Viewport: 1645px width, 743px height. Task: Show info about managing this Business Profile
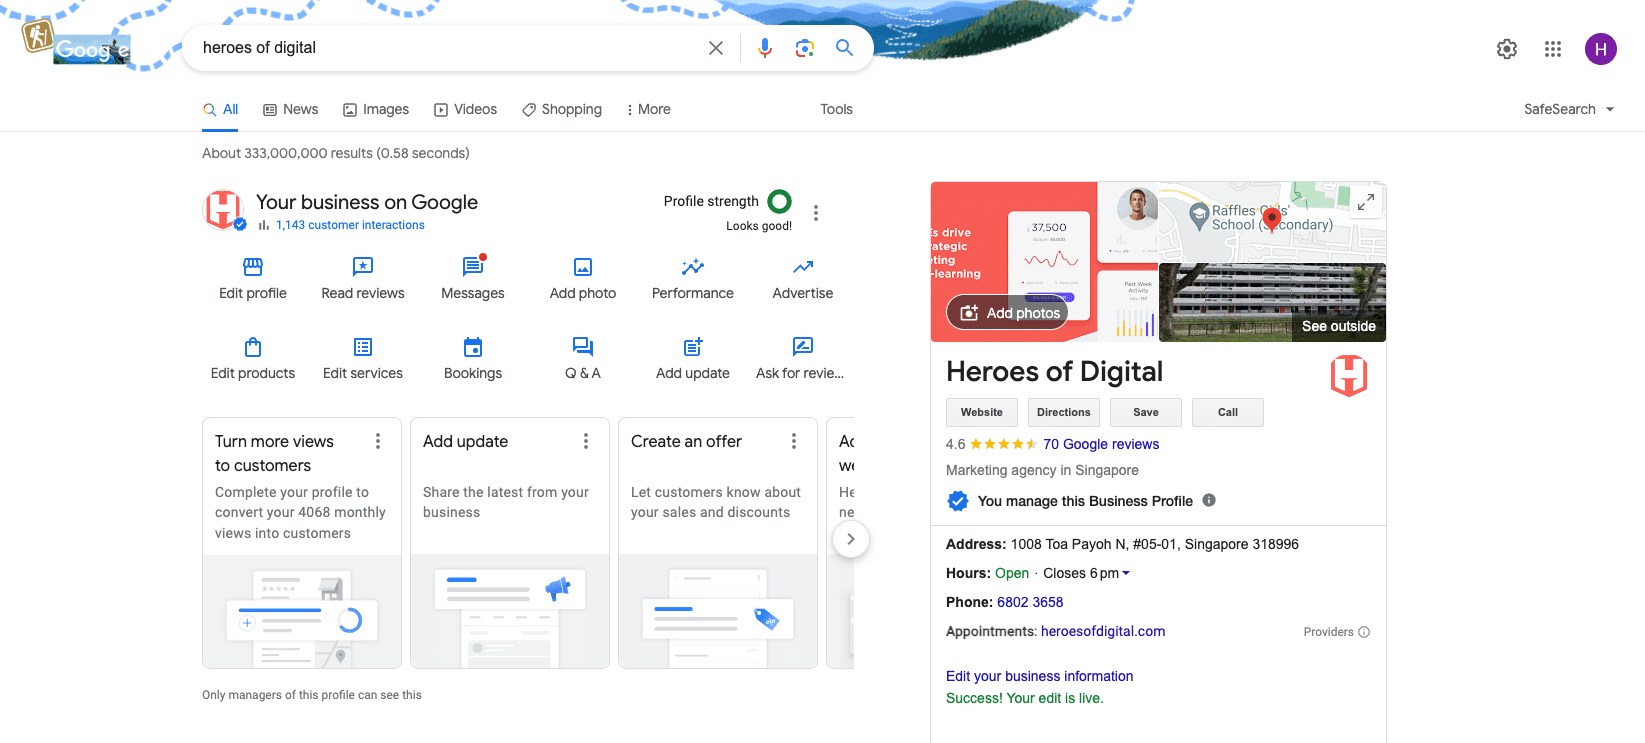[x=1209, y=500]
